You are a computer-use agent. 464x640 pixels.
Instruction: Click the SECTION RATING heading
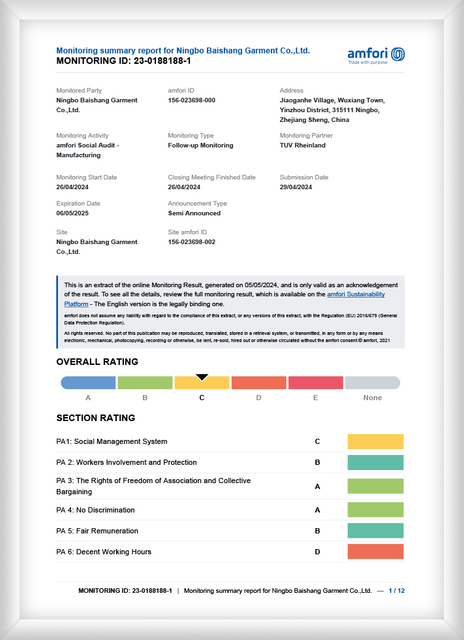coord(95,418)
